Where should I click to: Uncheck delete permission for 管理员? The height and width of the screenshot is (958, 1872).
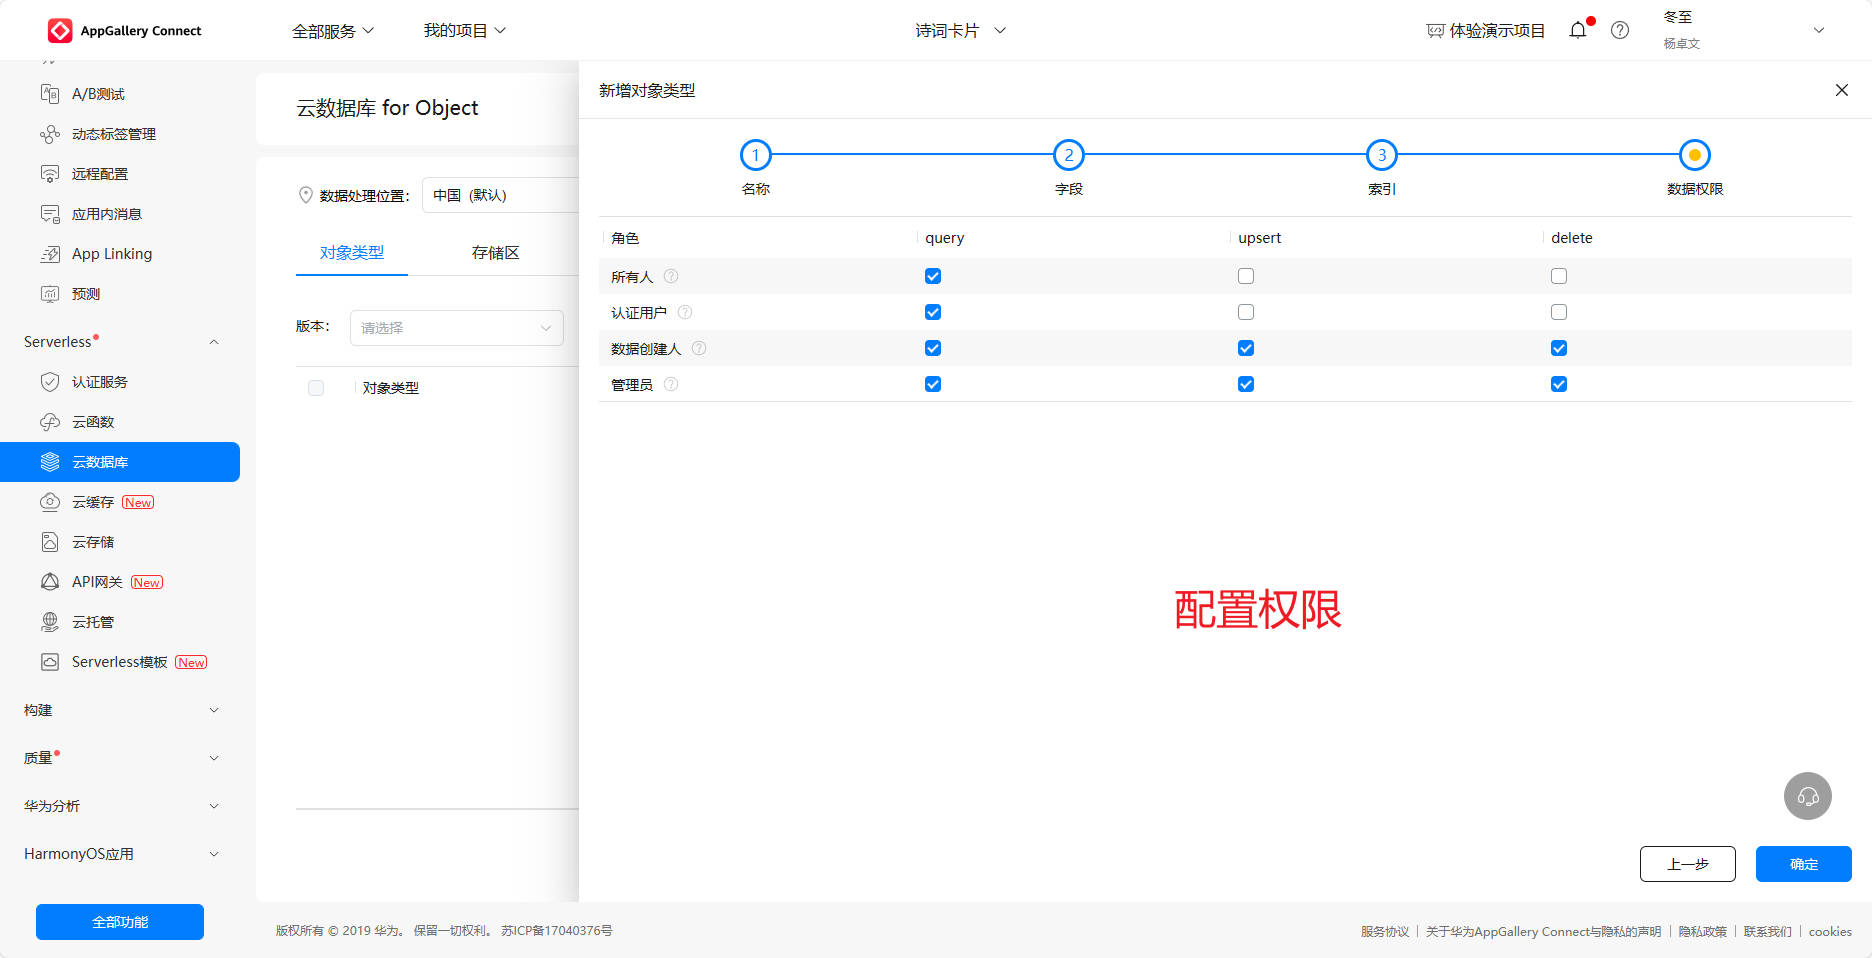(1559, 384)
